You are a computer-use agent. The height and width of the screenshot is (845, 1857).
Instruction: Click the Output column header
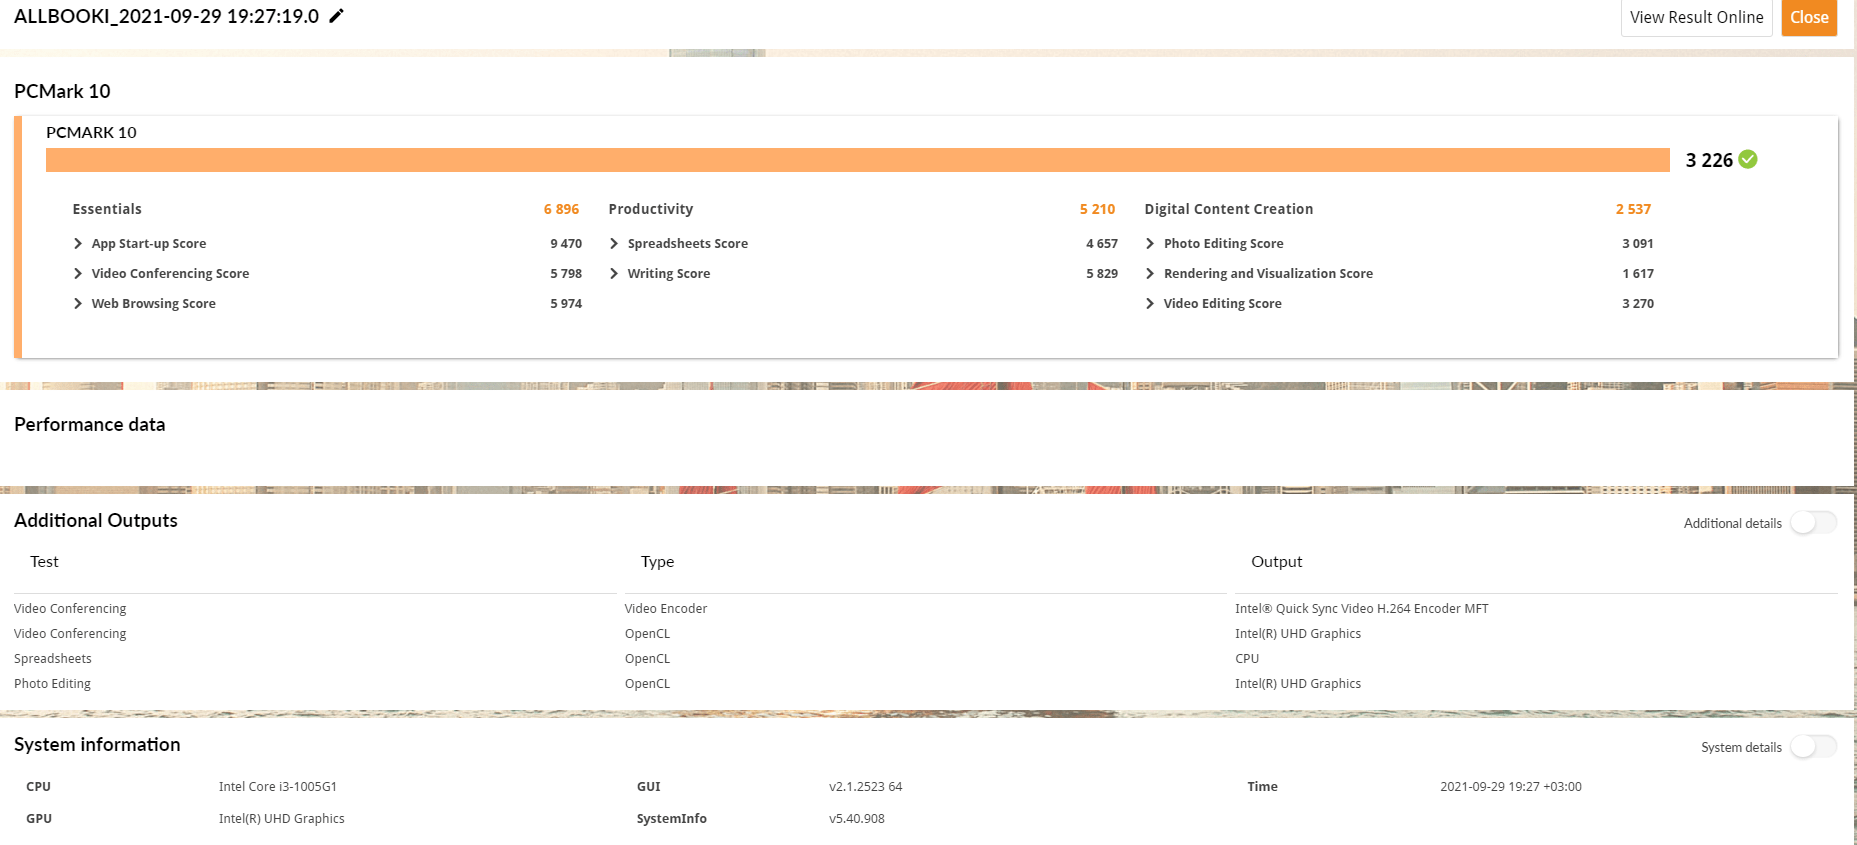pos(1276,562)
